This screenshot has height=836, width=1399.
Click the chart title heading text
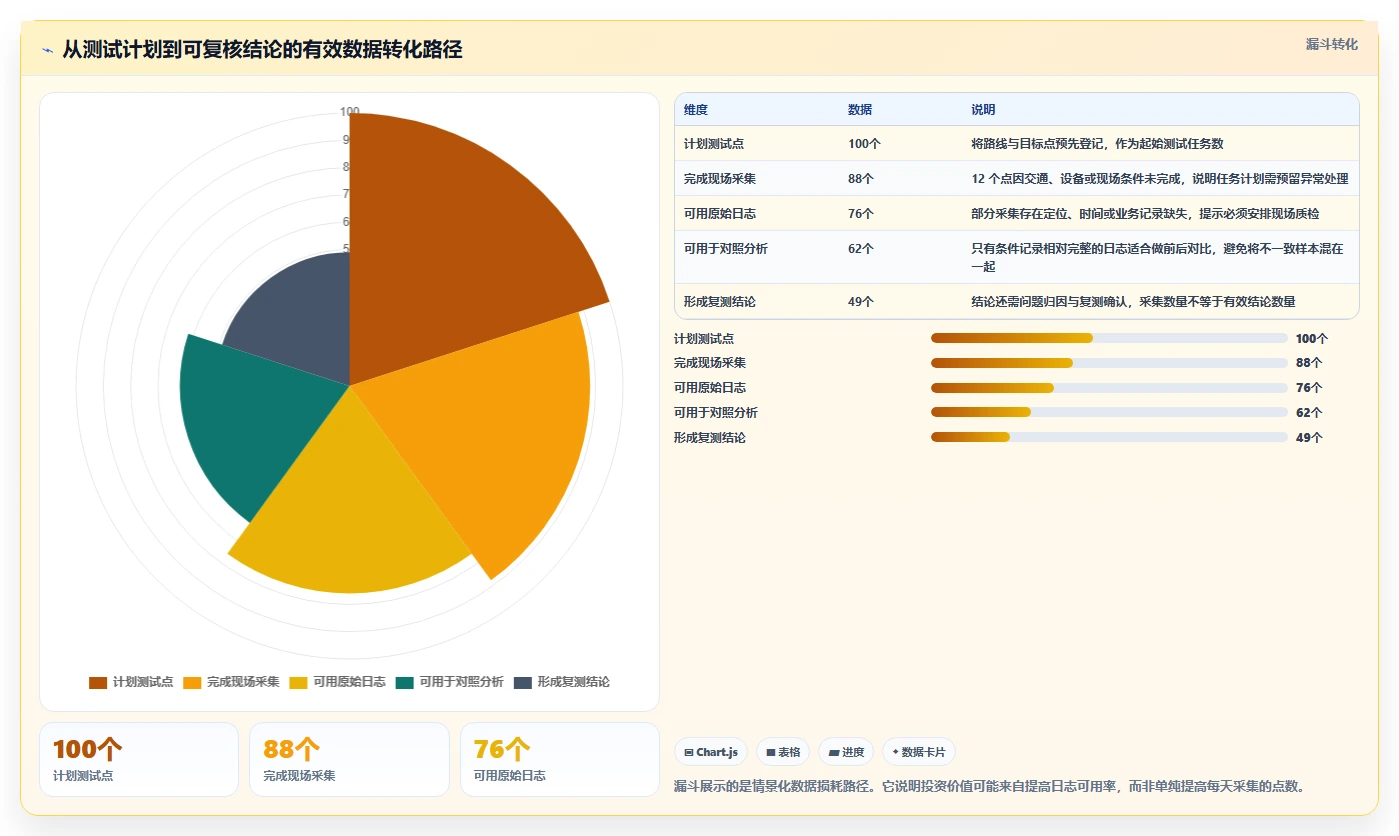click(262, 50)
